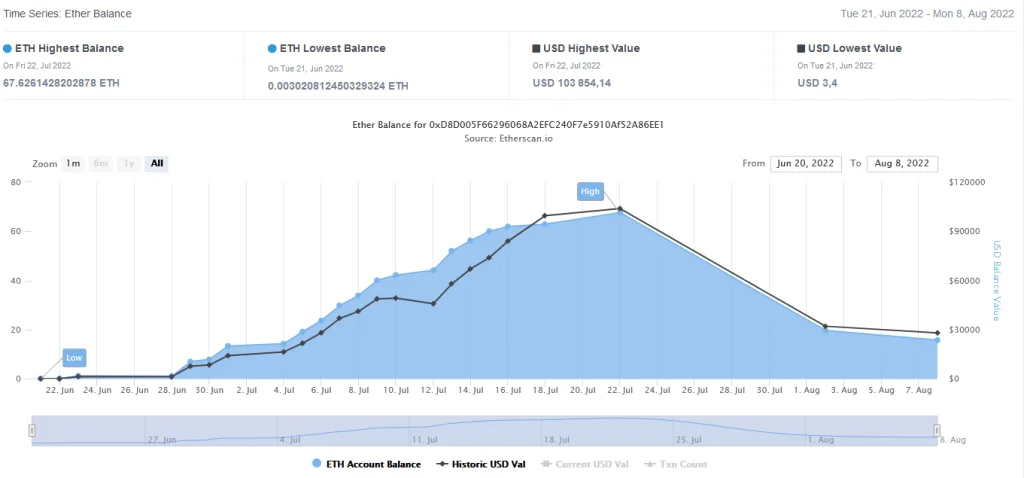Click the USD 3,4 value
The height and width of the screenshot is (478, 1024).
[817, 84]
